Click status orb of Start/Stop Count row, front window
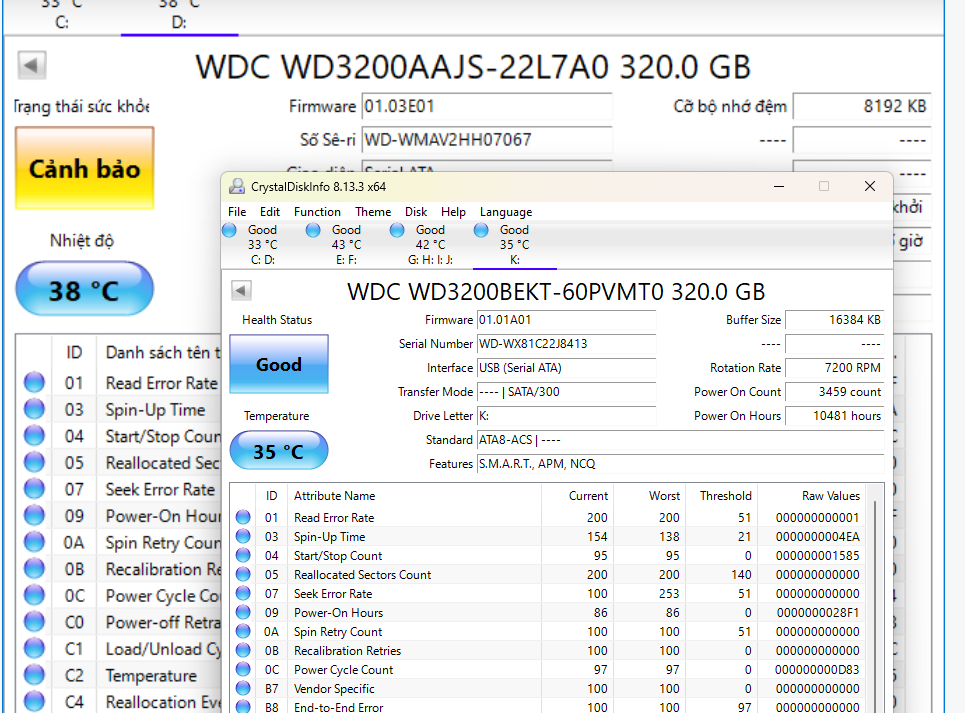Viewport: 965px width, 713px height. pos(243,556)
